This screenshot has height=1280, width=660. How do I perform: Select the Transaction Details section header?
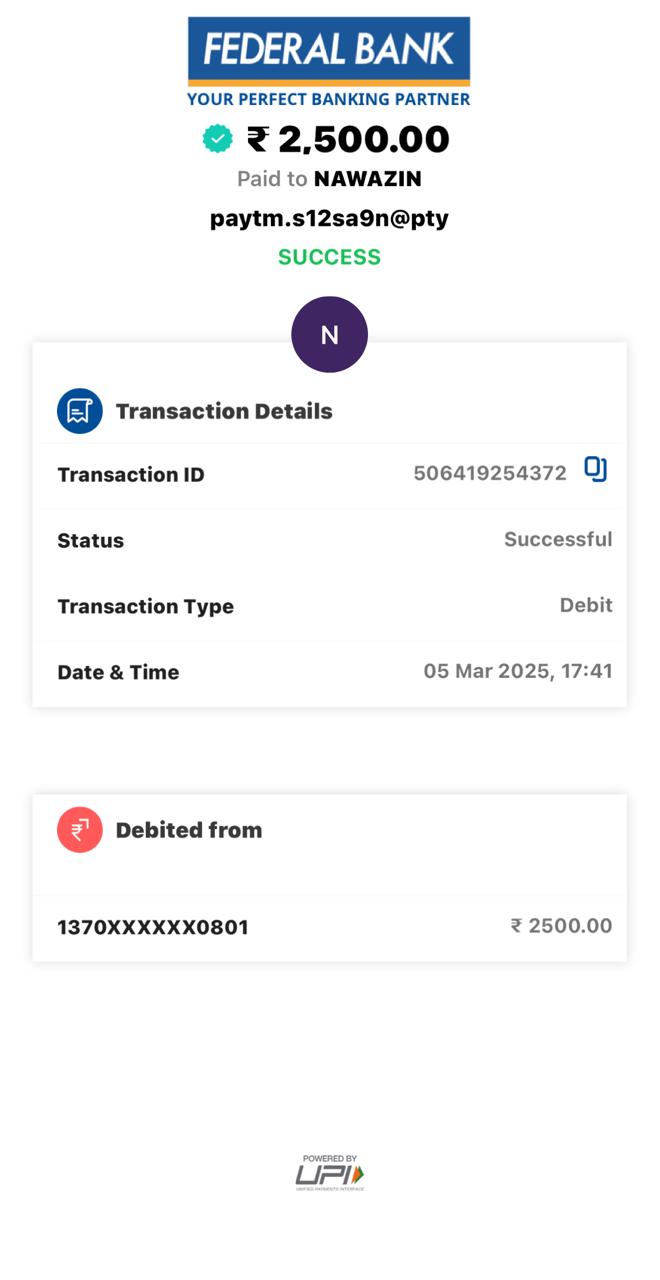pyautogui.click(x=224, y=411)
